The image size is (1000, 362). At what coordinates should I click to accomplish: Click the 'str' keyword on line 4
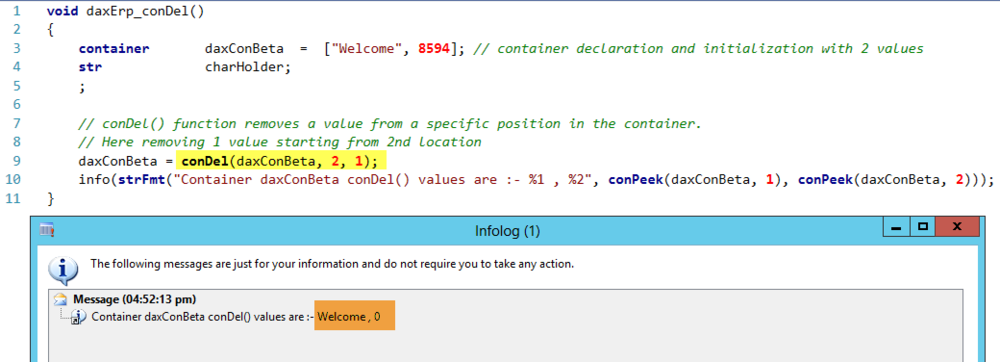pos(91,67)
